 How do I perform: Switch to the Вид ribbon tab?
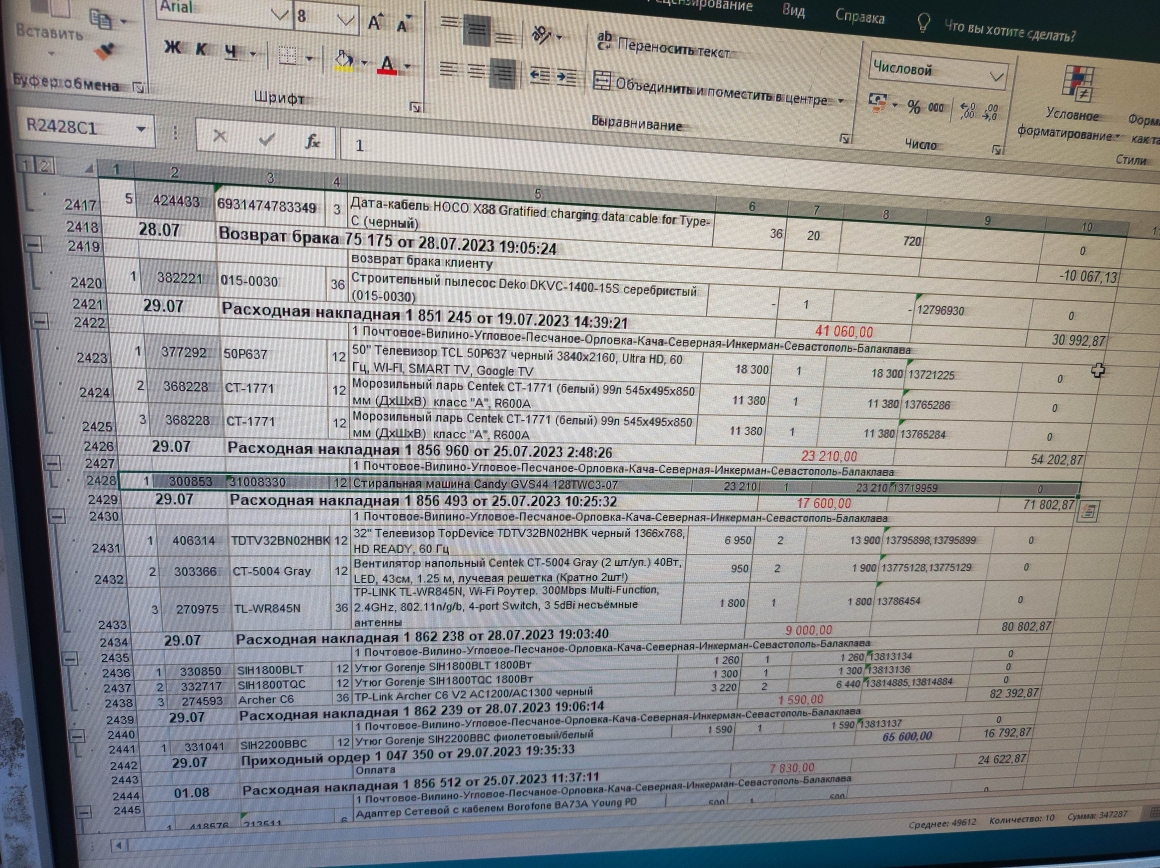coord(793,10)
